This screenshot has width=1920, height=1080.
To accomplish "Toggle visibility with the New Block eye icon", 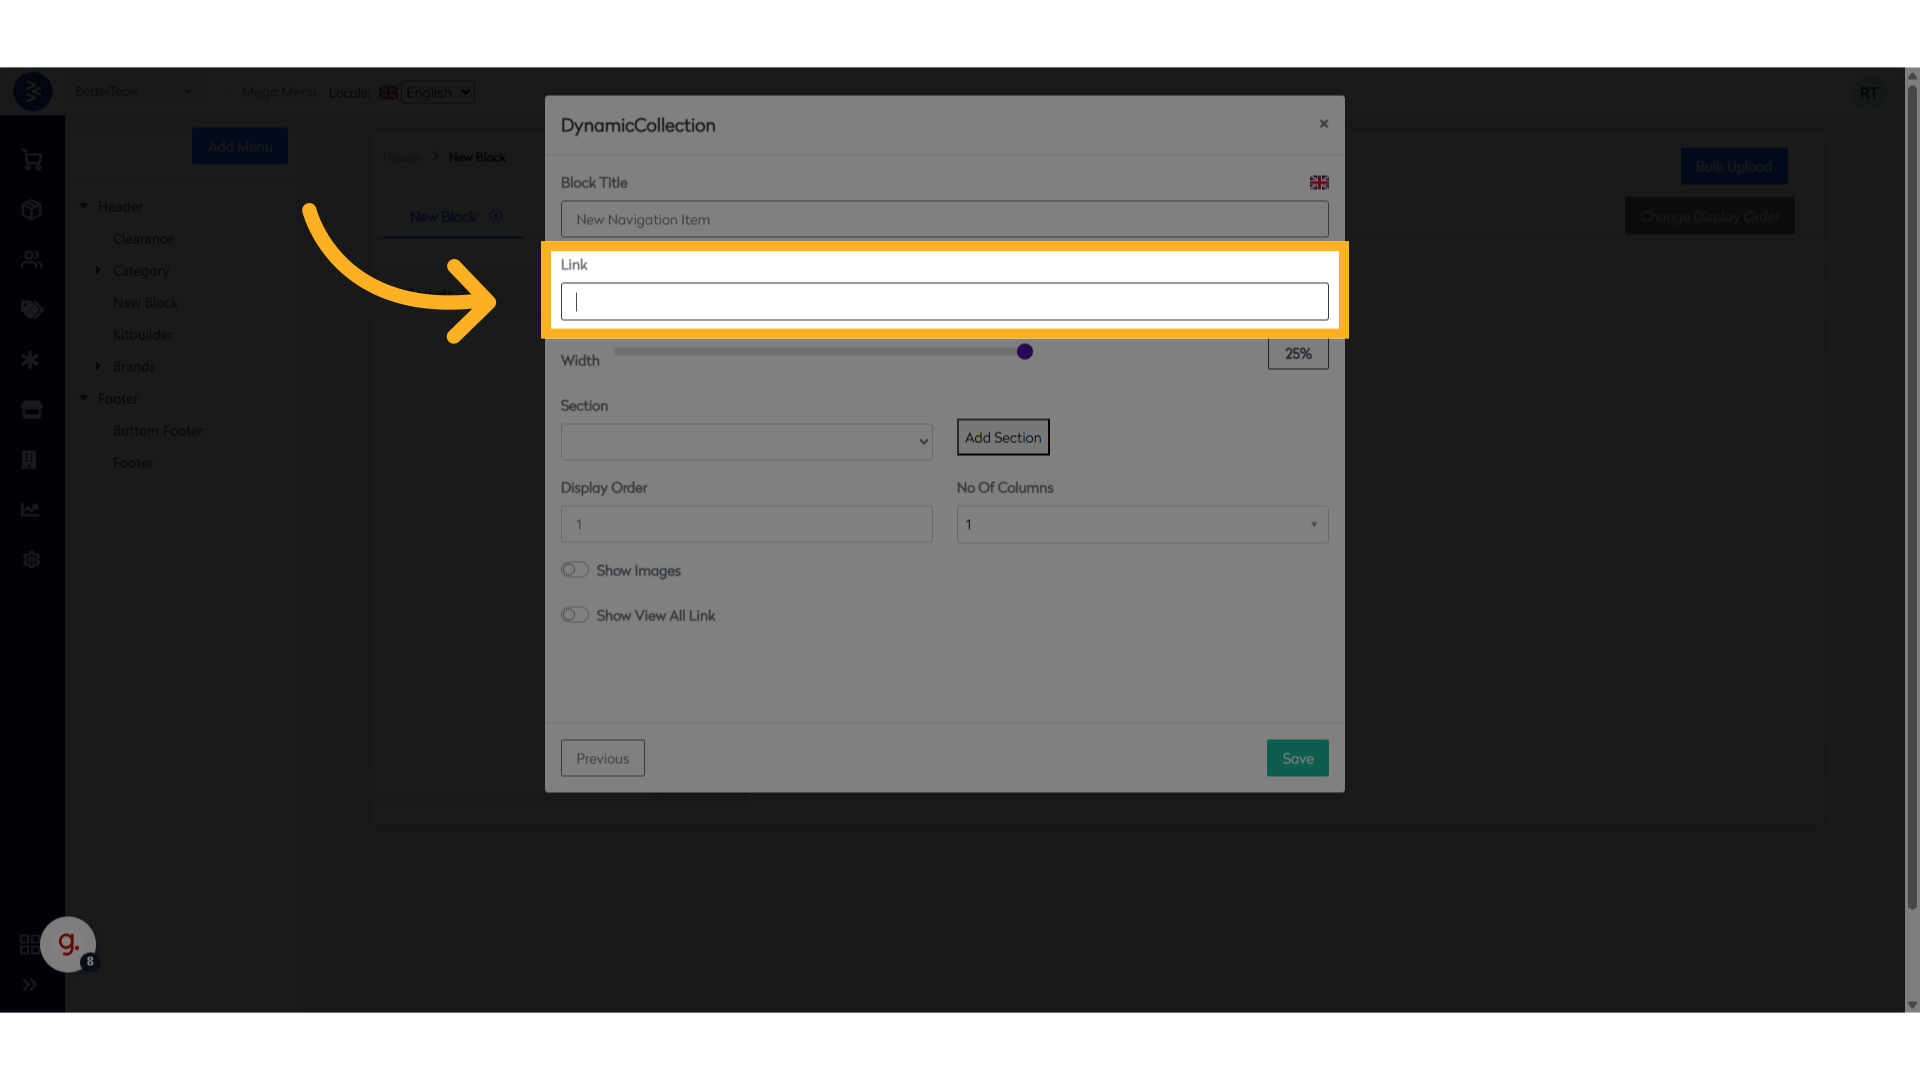I will [496, 216].
